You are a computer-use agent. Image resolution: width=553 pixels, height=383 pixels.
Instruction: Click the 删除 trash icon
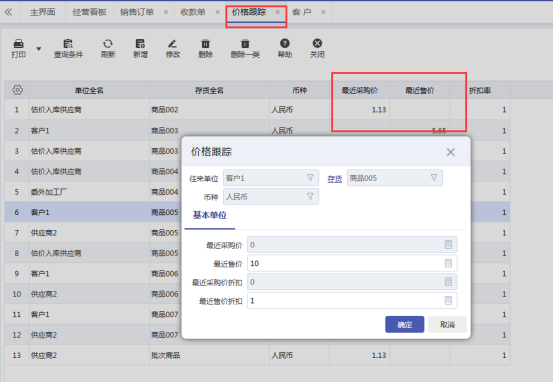[x=205, y=44]
